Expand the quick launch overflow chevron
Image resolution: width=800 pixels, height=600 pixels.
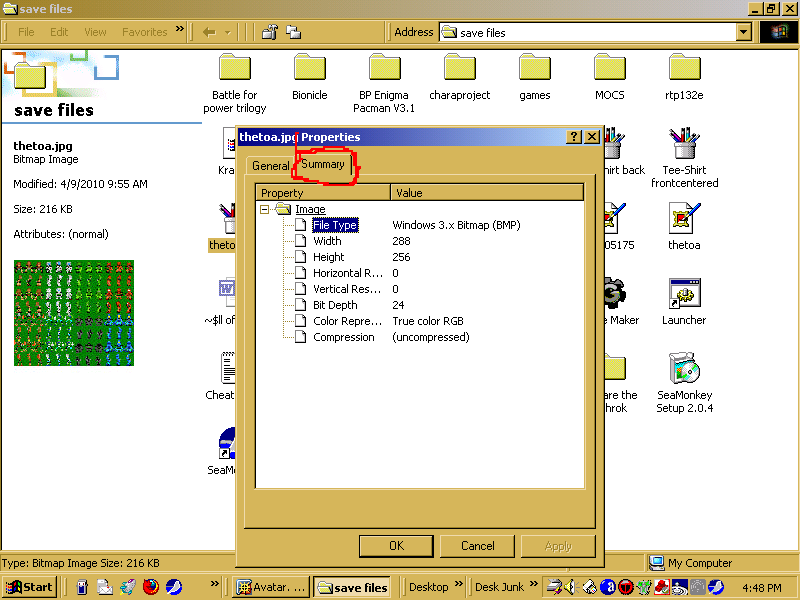[x=214, y=584]
